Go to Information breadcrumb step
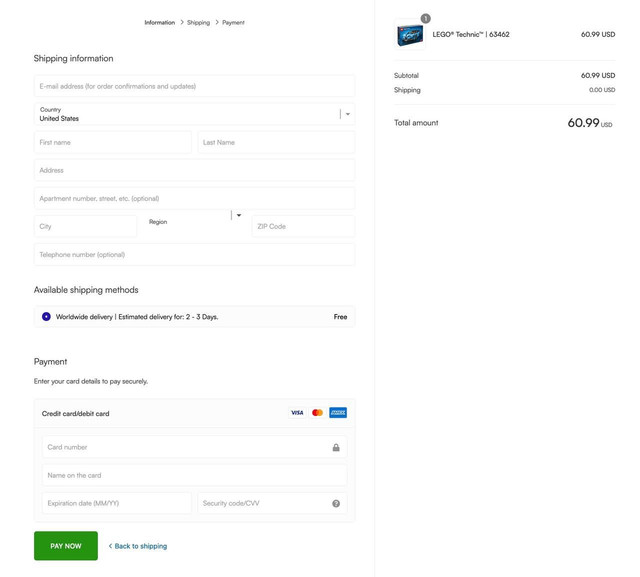 [160, 22]
